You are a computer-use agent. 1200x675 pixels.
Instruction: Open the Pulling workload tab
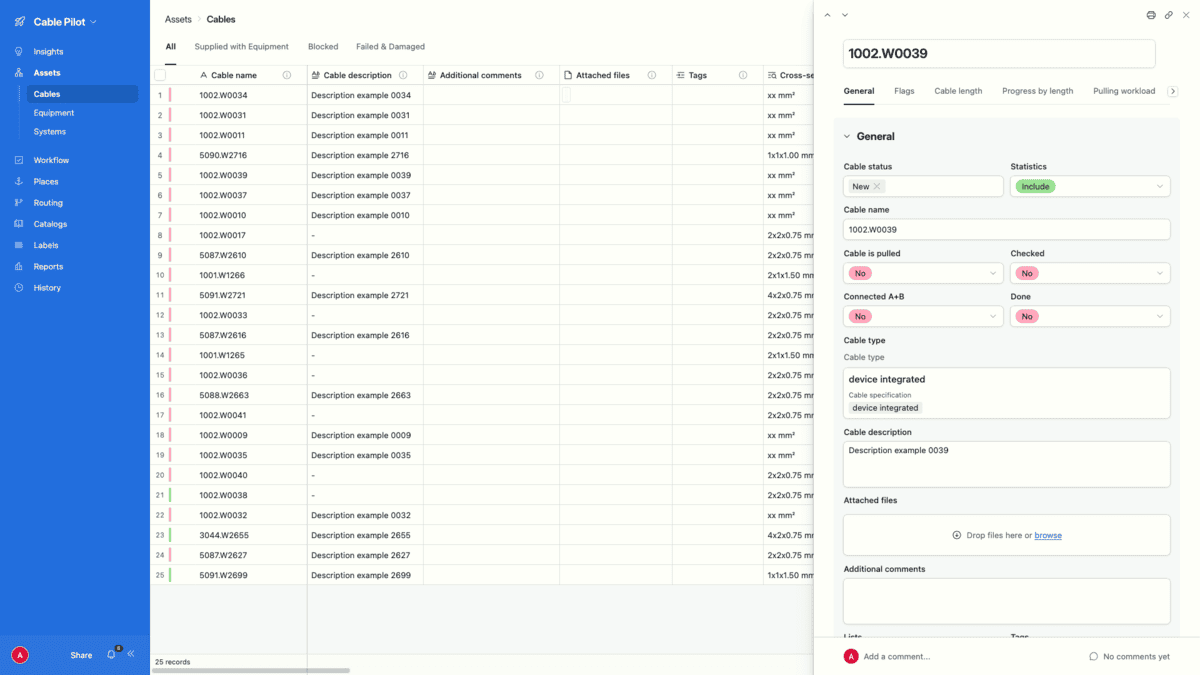coord(1124,91)
